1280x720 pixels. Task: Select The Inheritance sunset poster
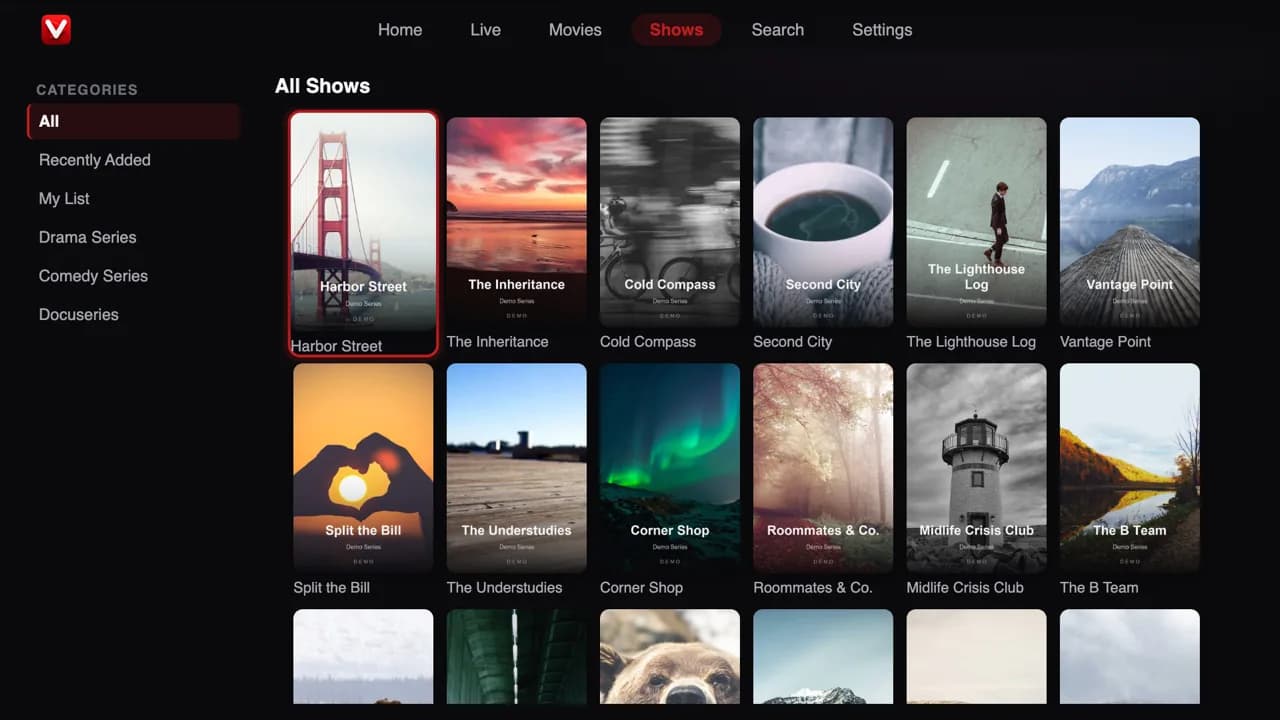pyautogui.click(x=517, y=222)
